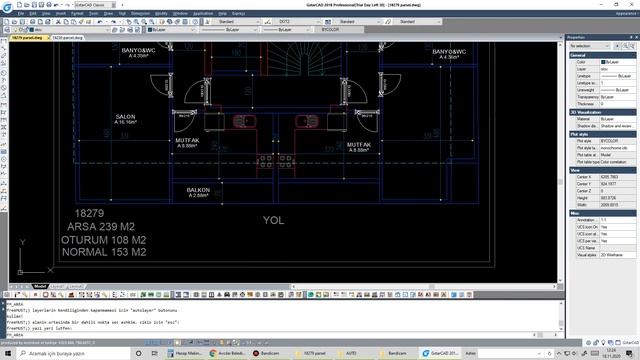Click the table style icon
Viewport: 640px width, 360px height.
(328, 22)
